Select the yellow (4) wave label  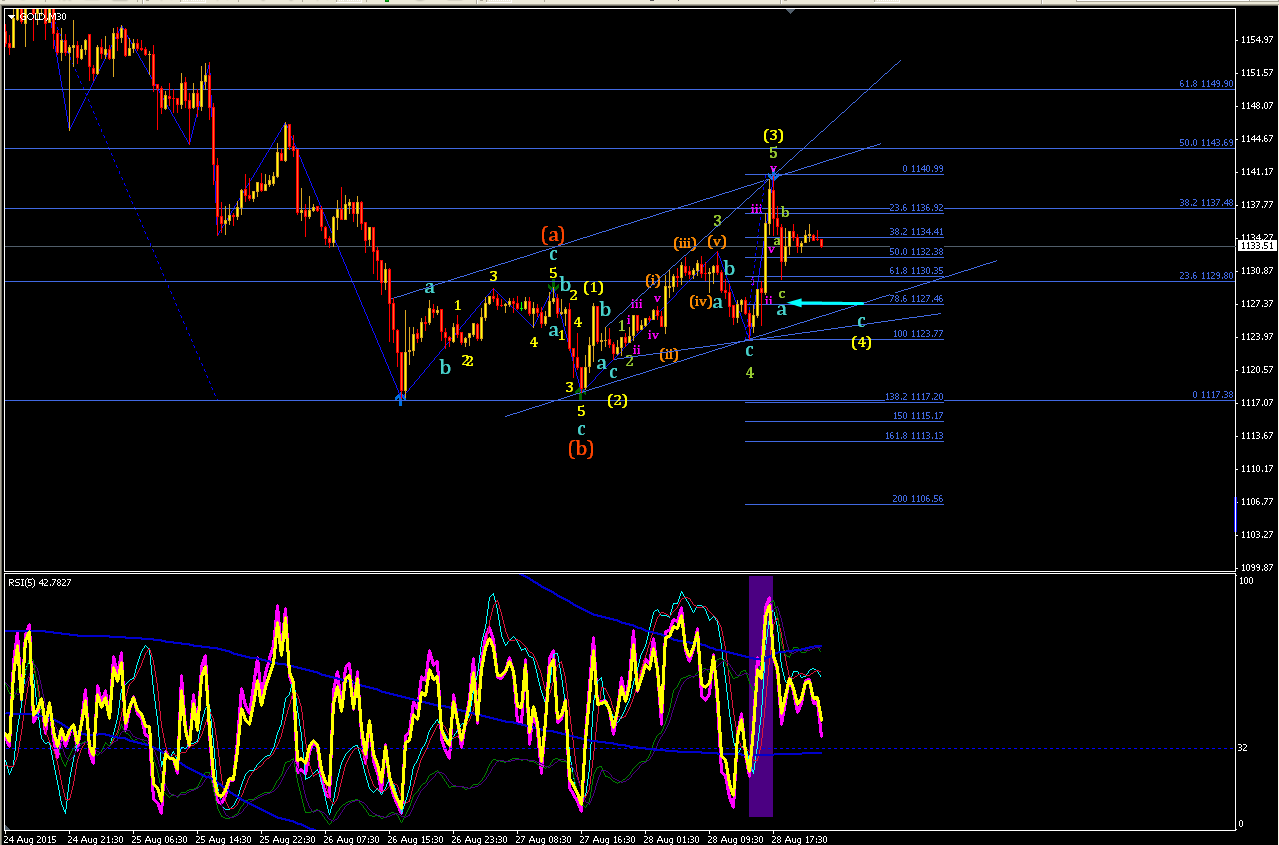tap(861, 342)
